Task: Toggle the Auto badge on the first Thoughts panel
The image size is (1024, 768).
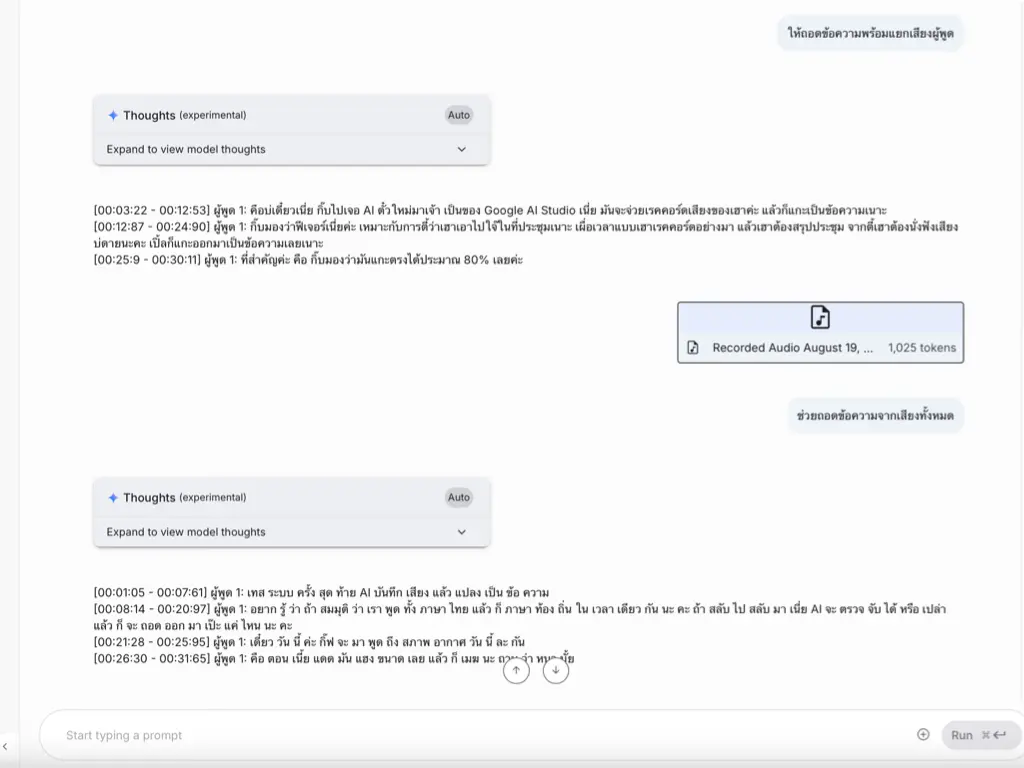Action: [x=459, y=115]
